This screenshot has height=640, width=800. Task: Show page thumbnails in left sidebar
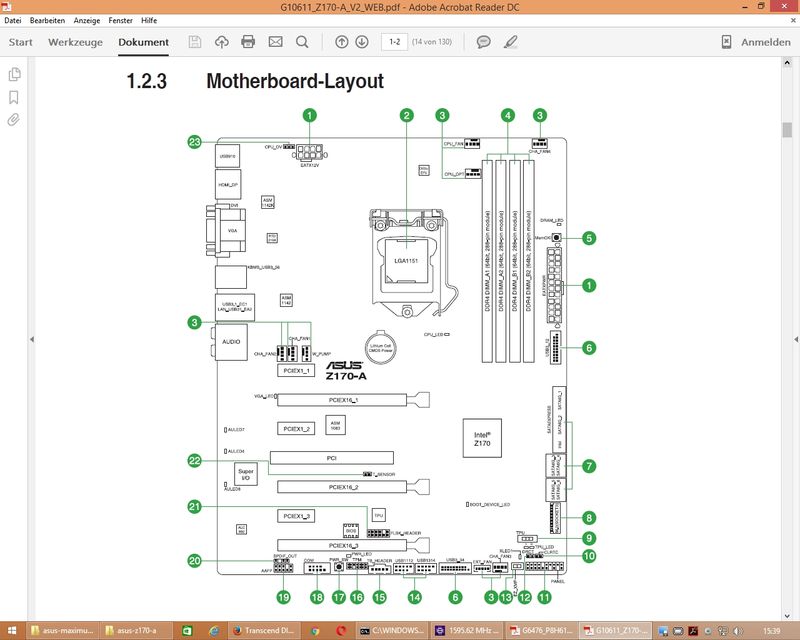click(x=14, y=75)
